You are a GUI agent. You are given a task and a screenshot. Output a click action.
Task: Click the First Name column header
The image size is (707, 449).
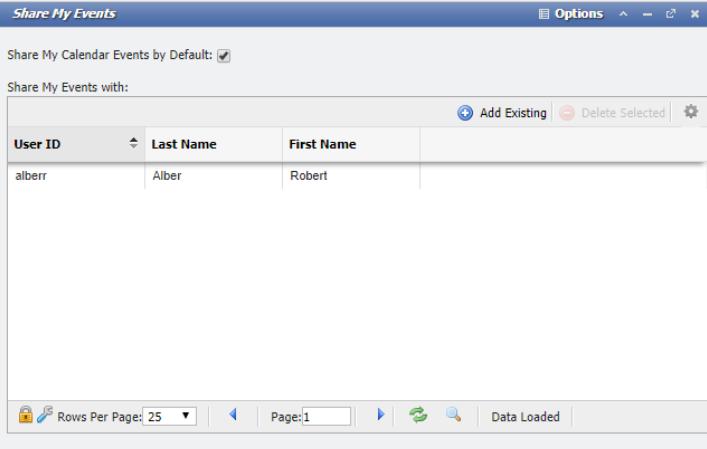pyautogui.click(x=350, y=144)
